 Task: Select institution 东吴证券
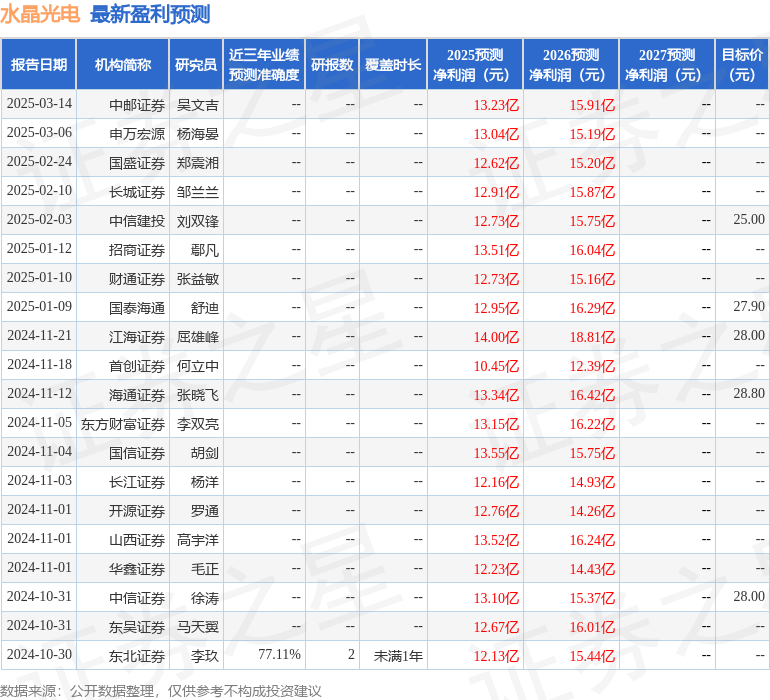[137, 627]
